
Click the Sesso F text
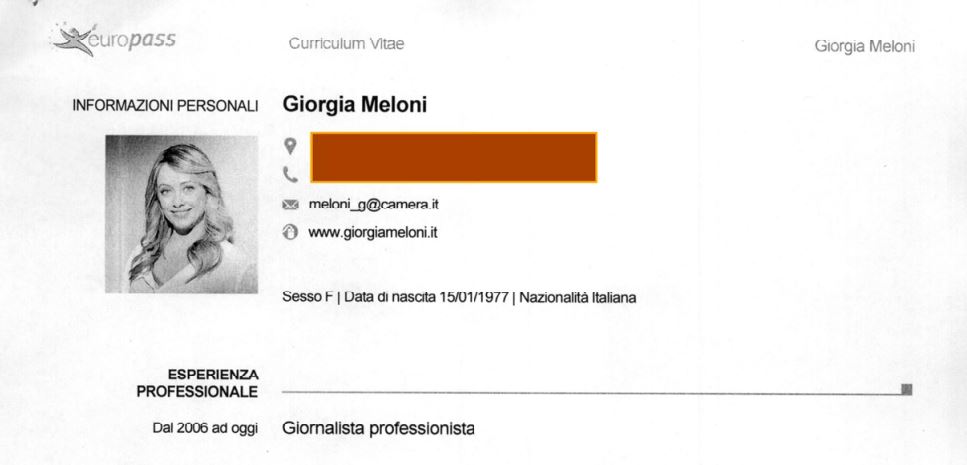307,297
